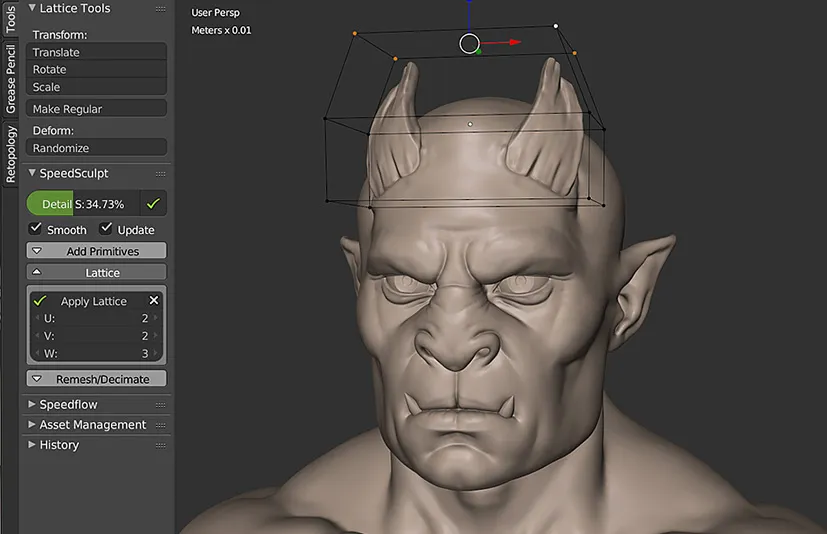Adjust the Detail size slider
Viewport: 827px width, 534px height.
pyautogui.click(x=83, y=204)
